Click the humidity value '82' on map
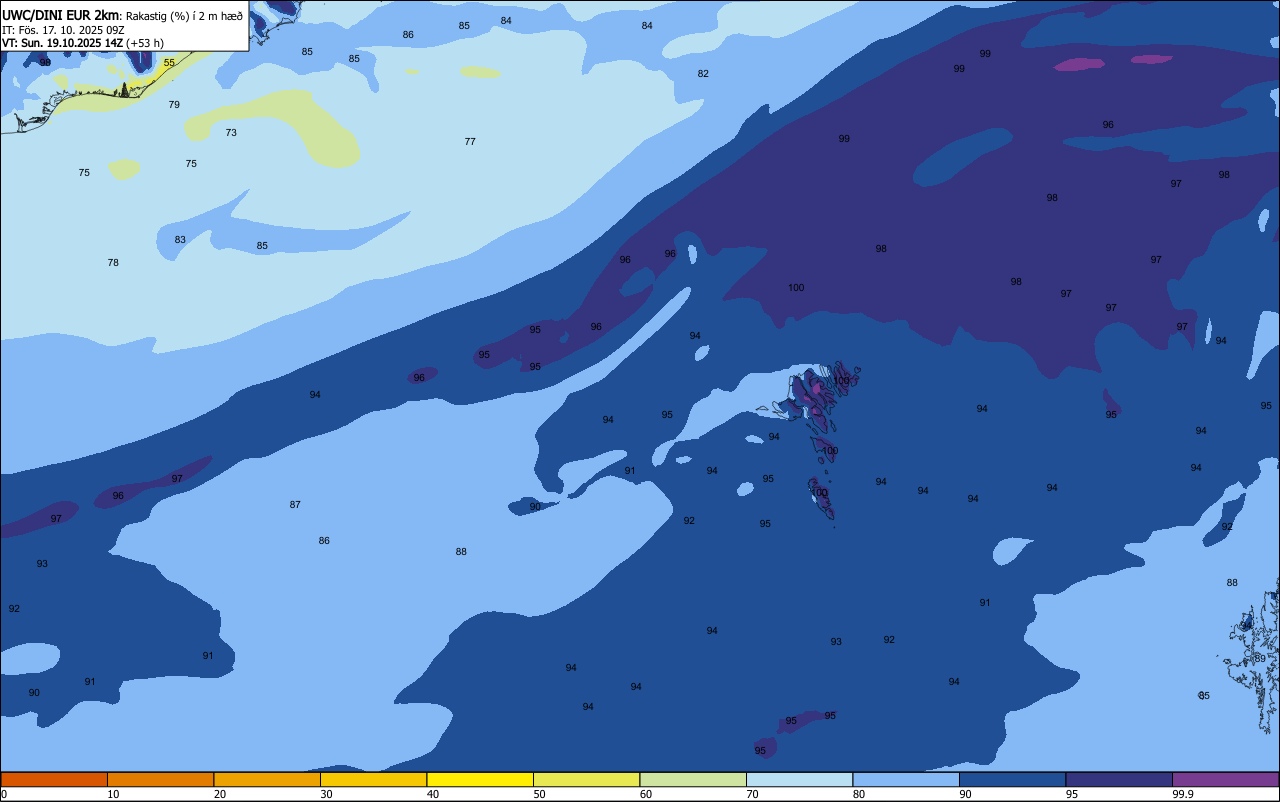1280x802 pixels. coord(703,73)
